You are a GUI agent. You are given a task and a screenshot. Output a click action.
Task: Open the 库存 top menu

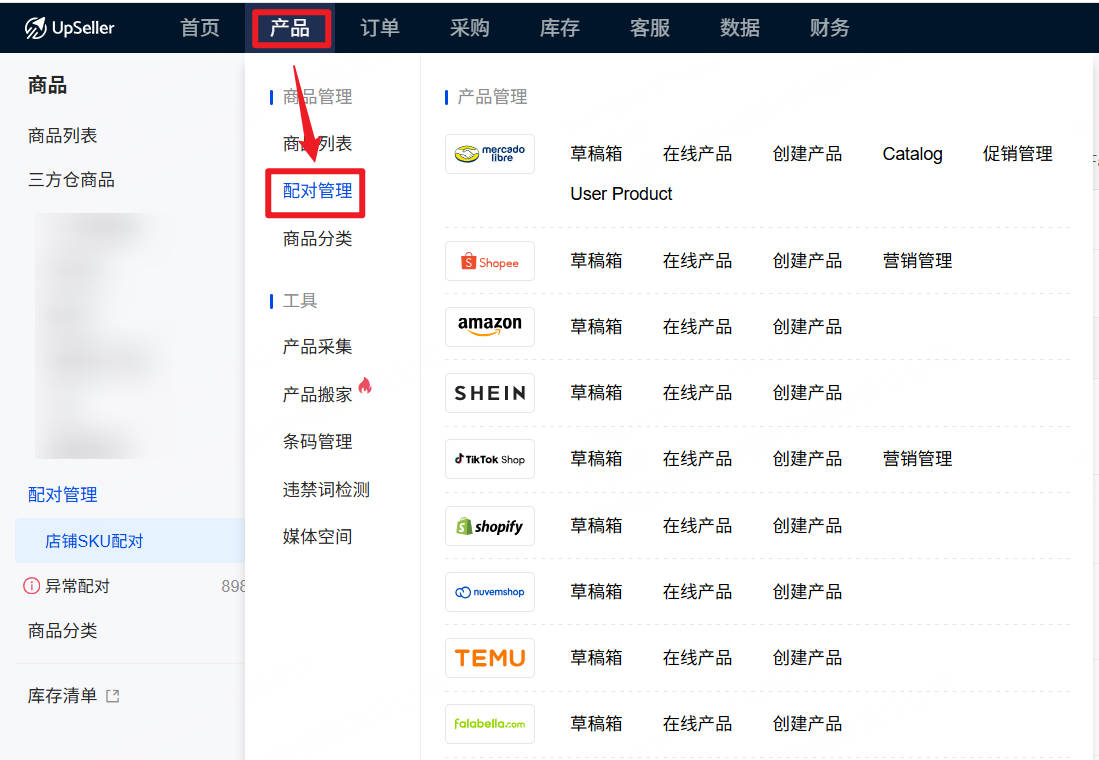559,27
